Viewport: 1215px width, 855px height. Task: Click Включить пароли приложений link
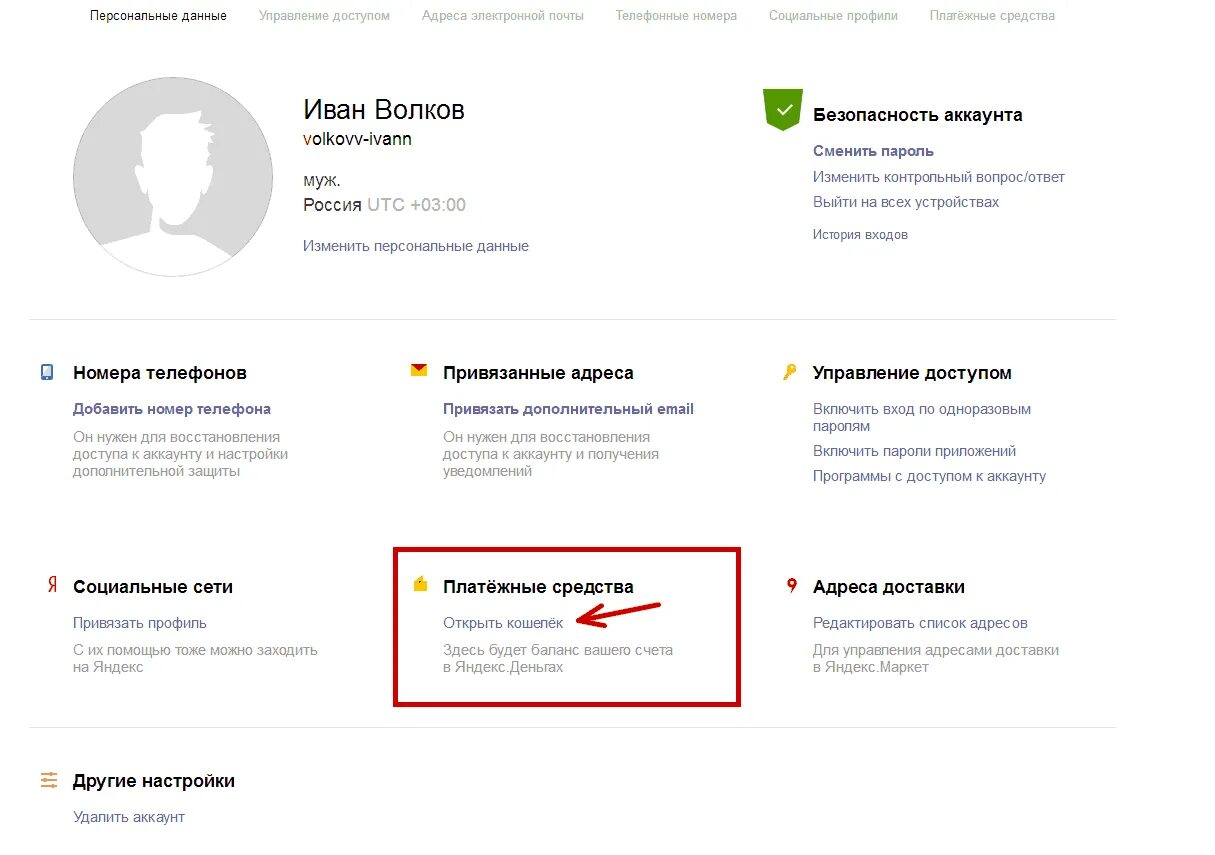[914, 451]
